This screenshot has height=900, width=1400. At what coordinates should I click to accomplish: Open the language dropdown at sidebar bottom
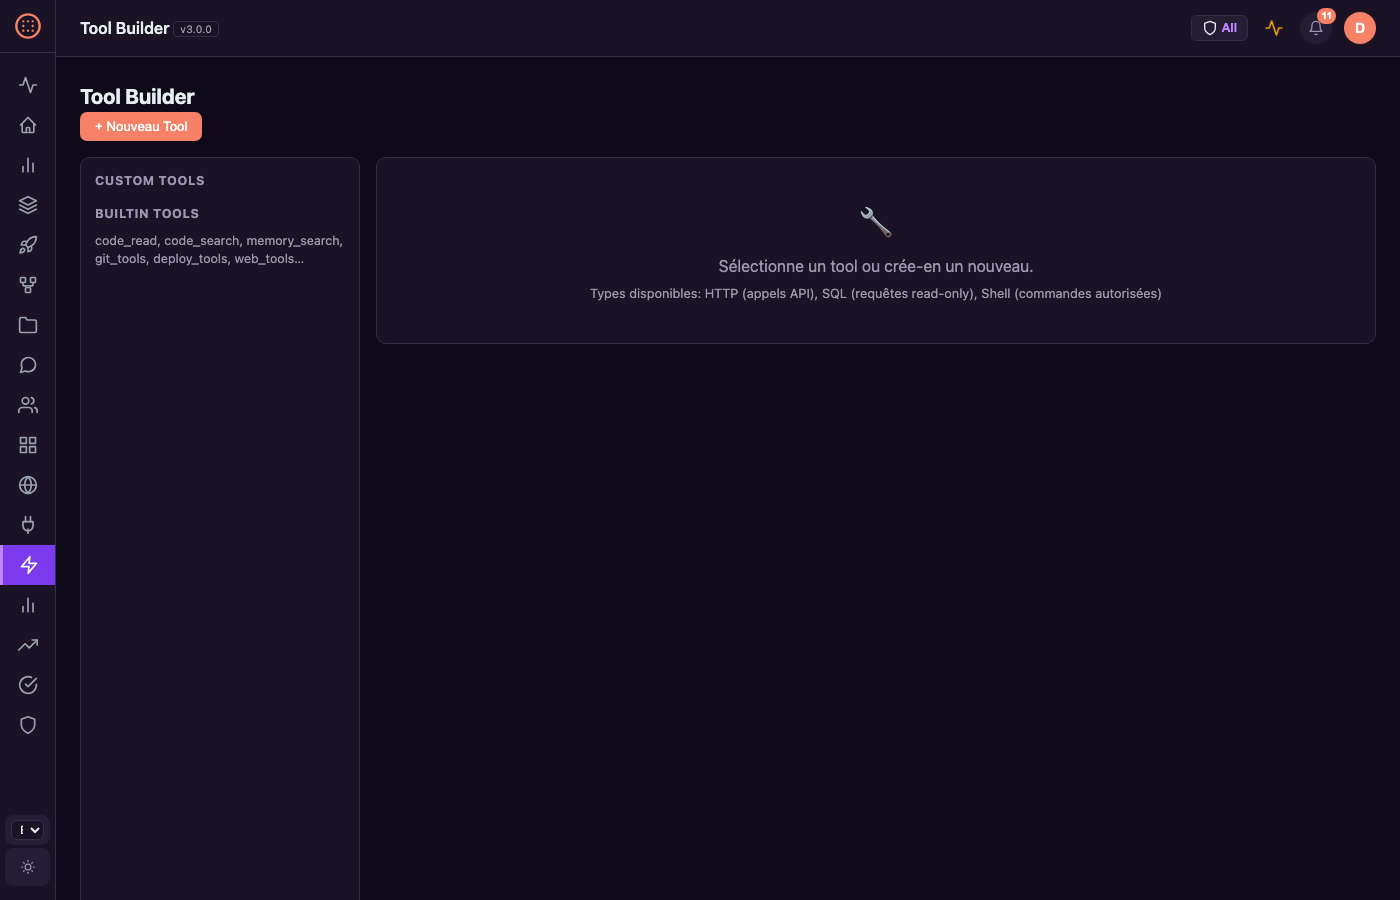click(28, 830)
